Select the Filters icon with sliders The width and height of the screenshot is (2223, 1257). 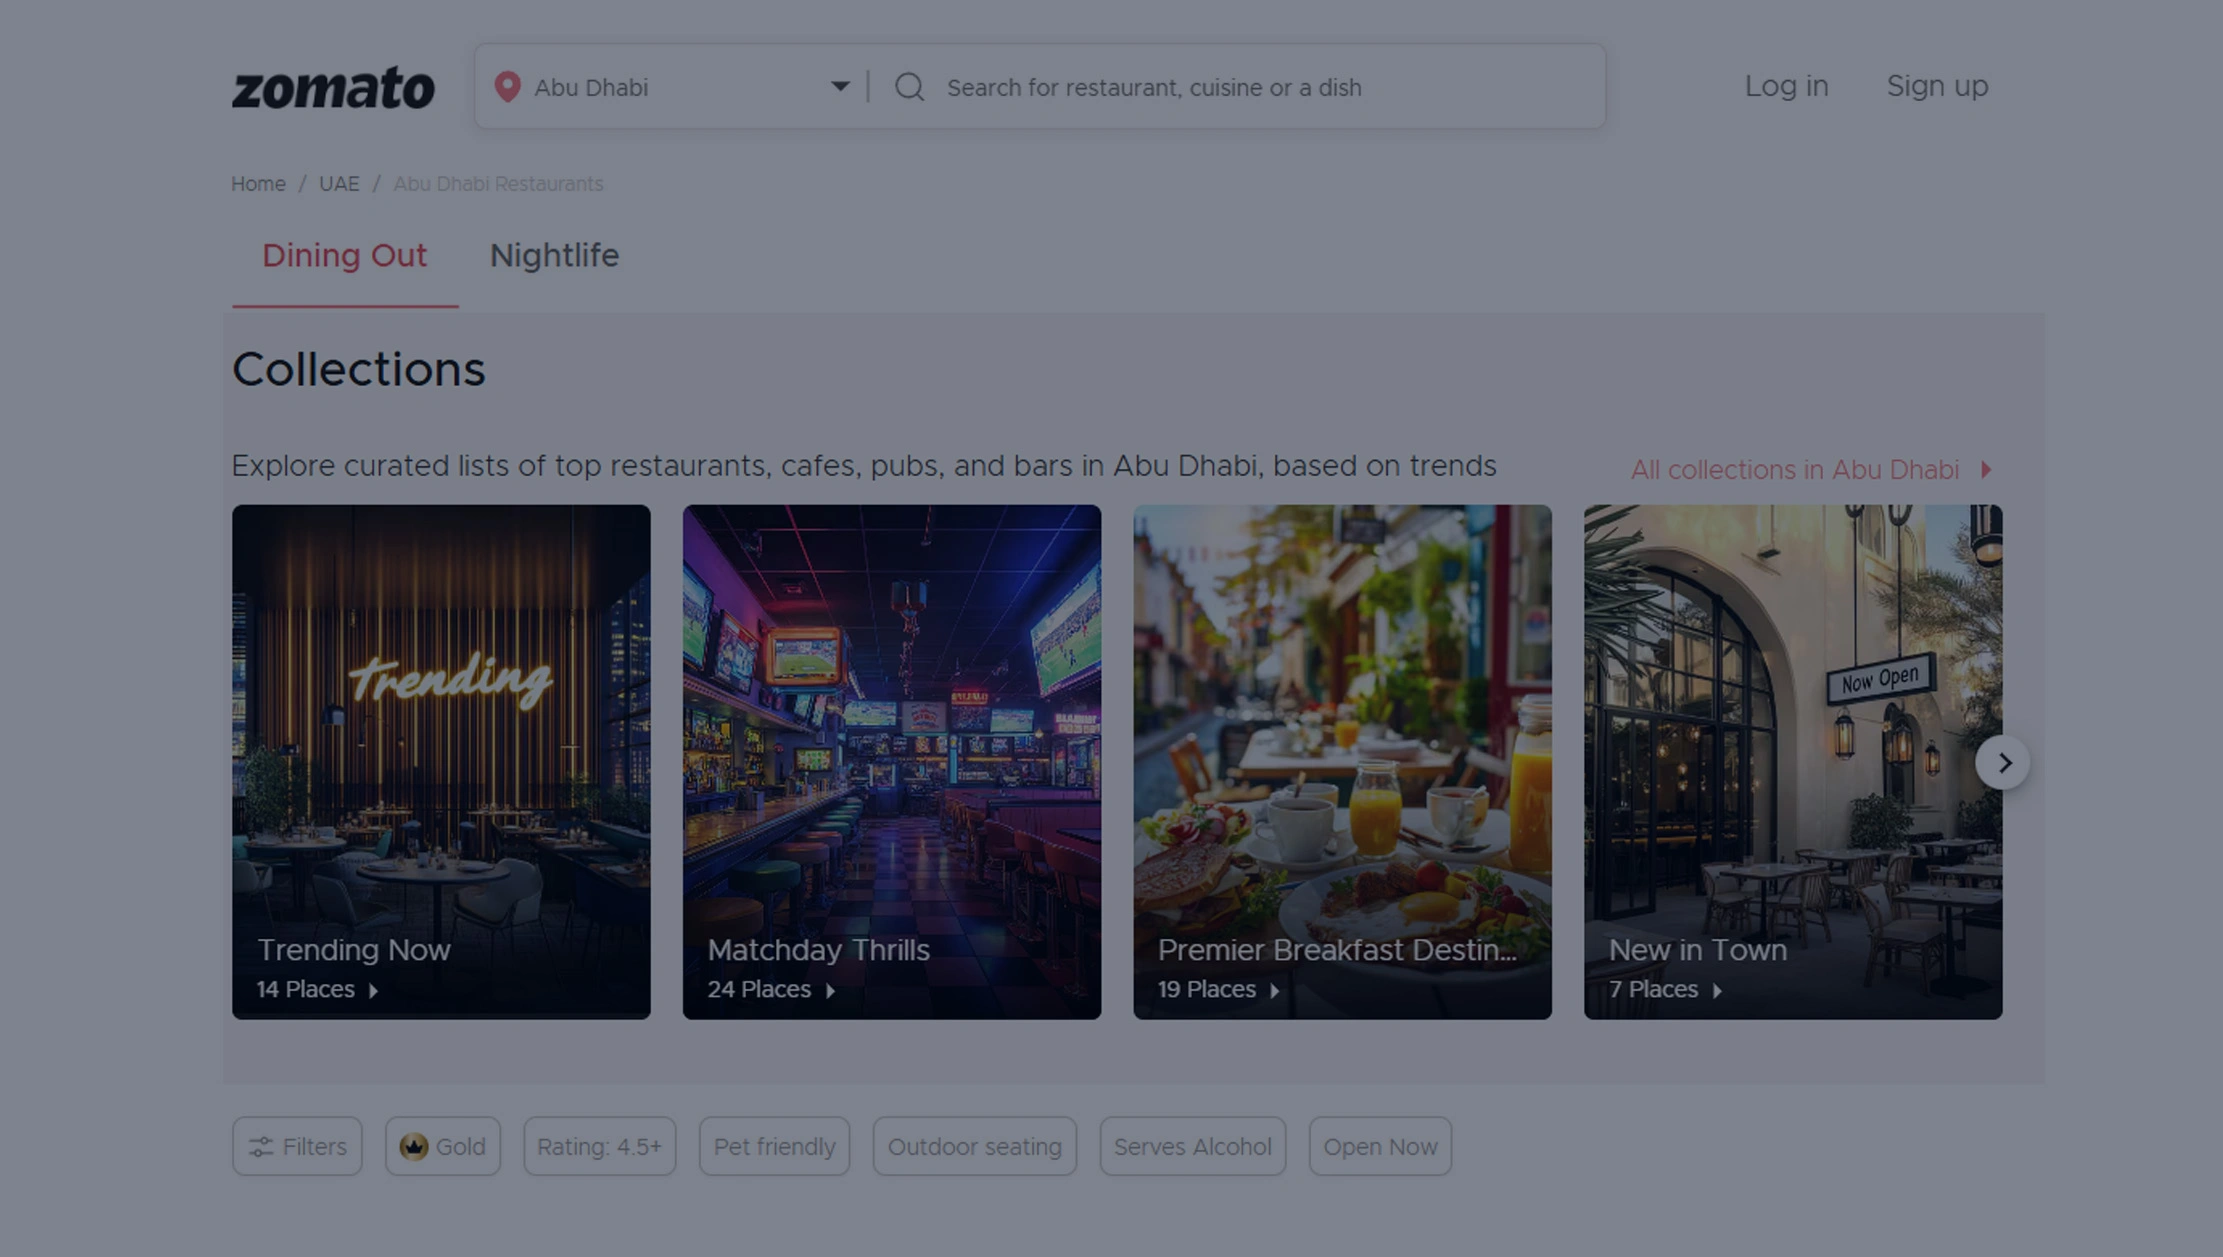coord(261,1146)
